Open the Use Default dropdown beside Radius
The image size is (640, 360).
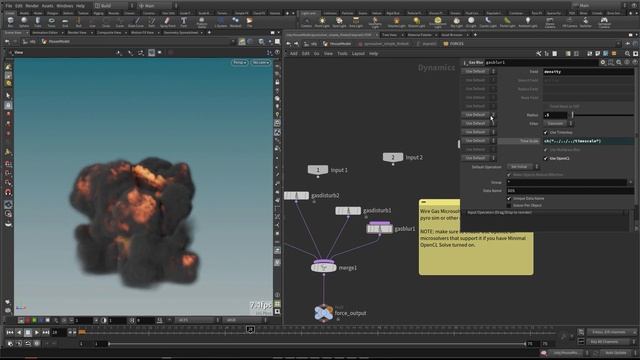pos(478,115)
